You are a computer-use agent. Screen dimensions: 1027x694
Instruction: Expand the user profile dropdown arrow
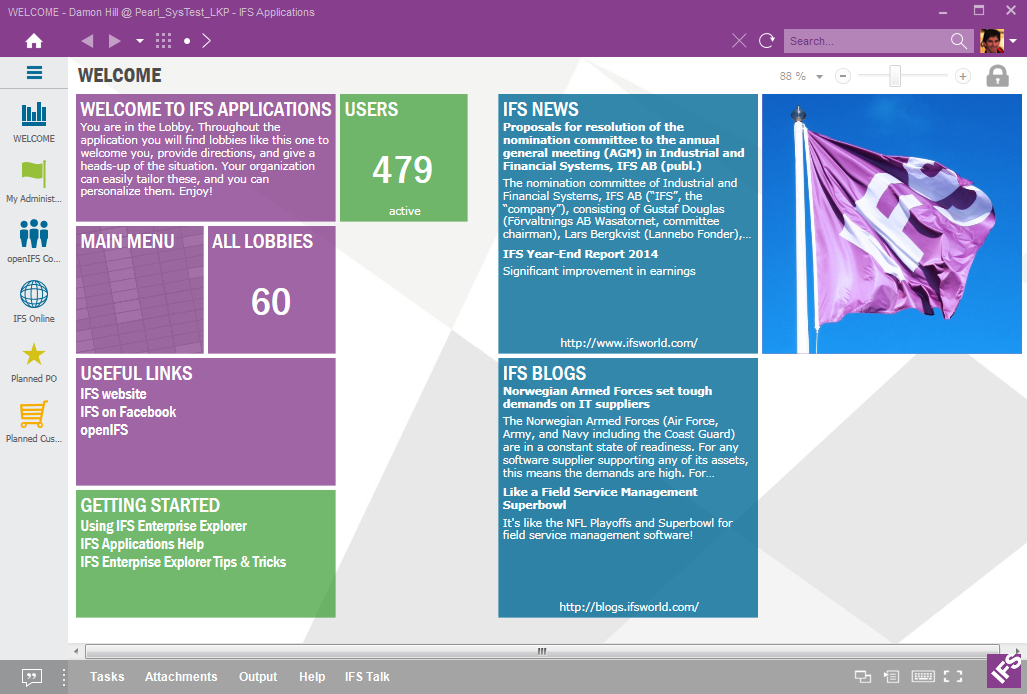pos(1013,42)
